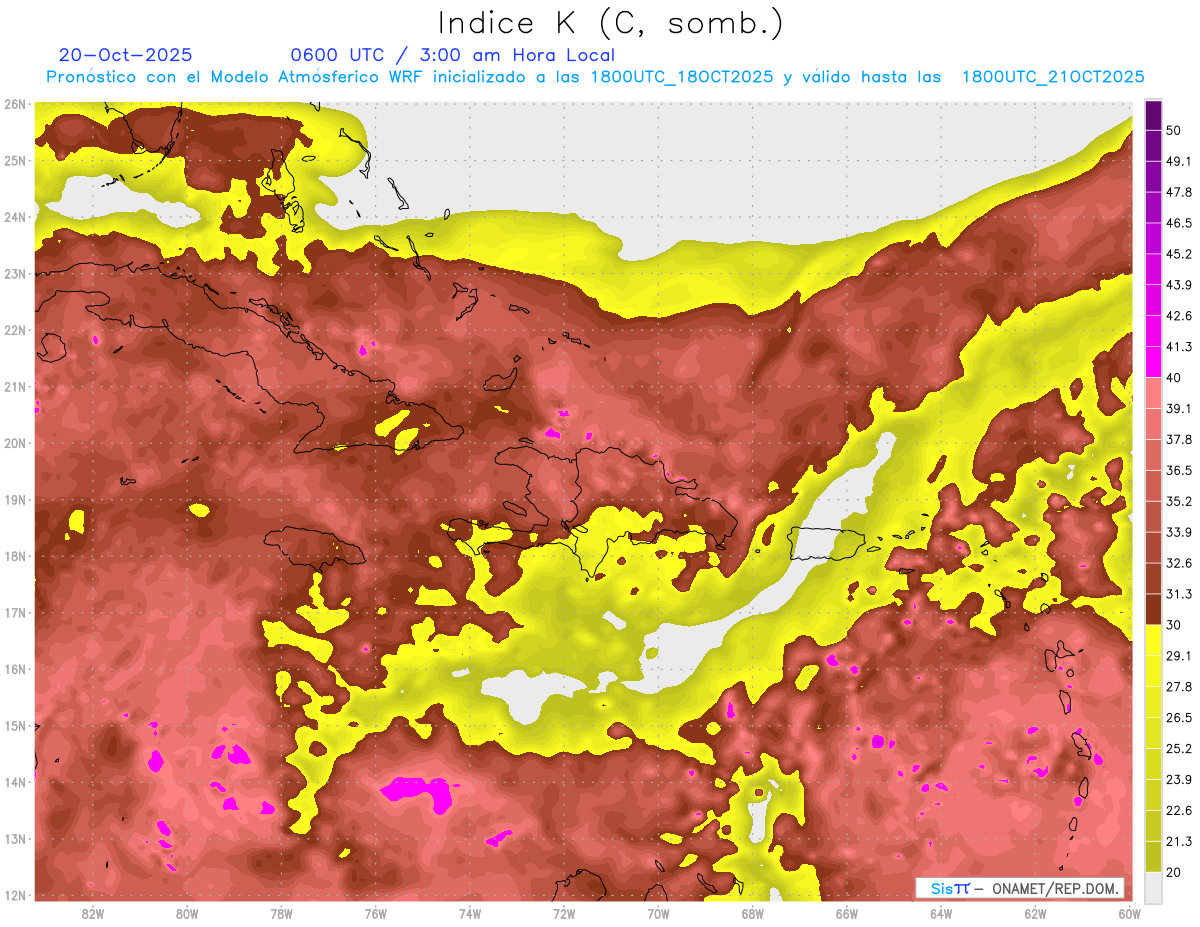Click the "0600 UTC / 3:00 am Hora Local" text

coord(452,55)
